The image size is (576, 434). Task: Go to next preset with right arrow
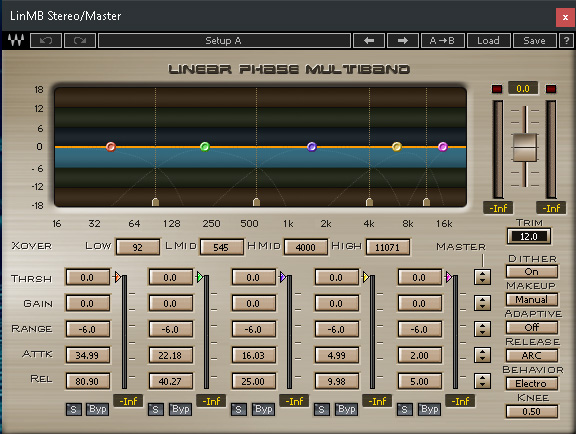click(403, 40)
